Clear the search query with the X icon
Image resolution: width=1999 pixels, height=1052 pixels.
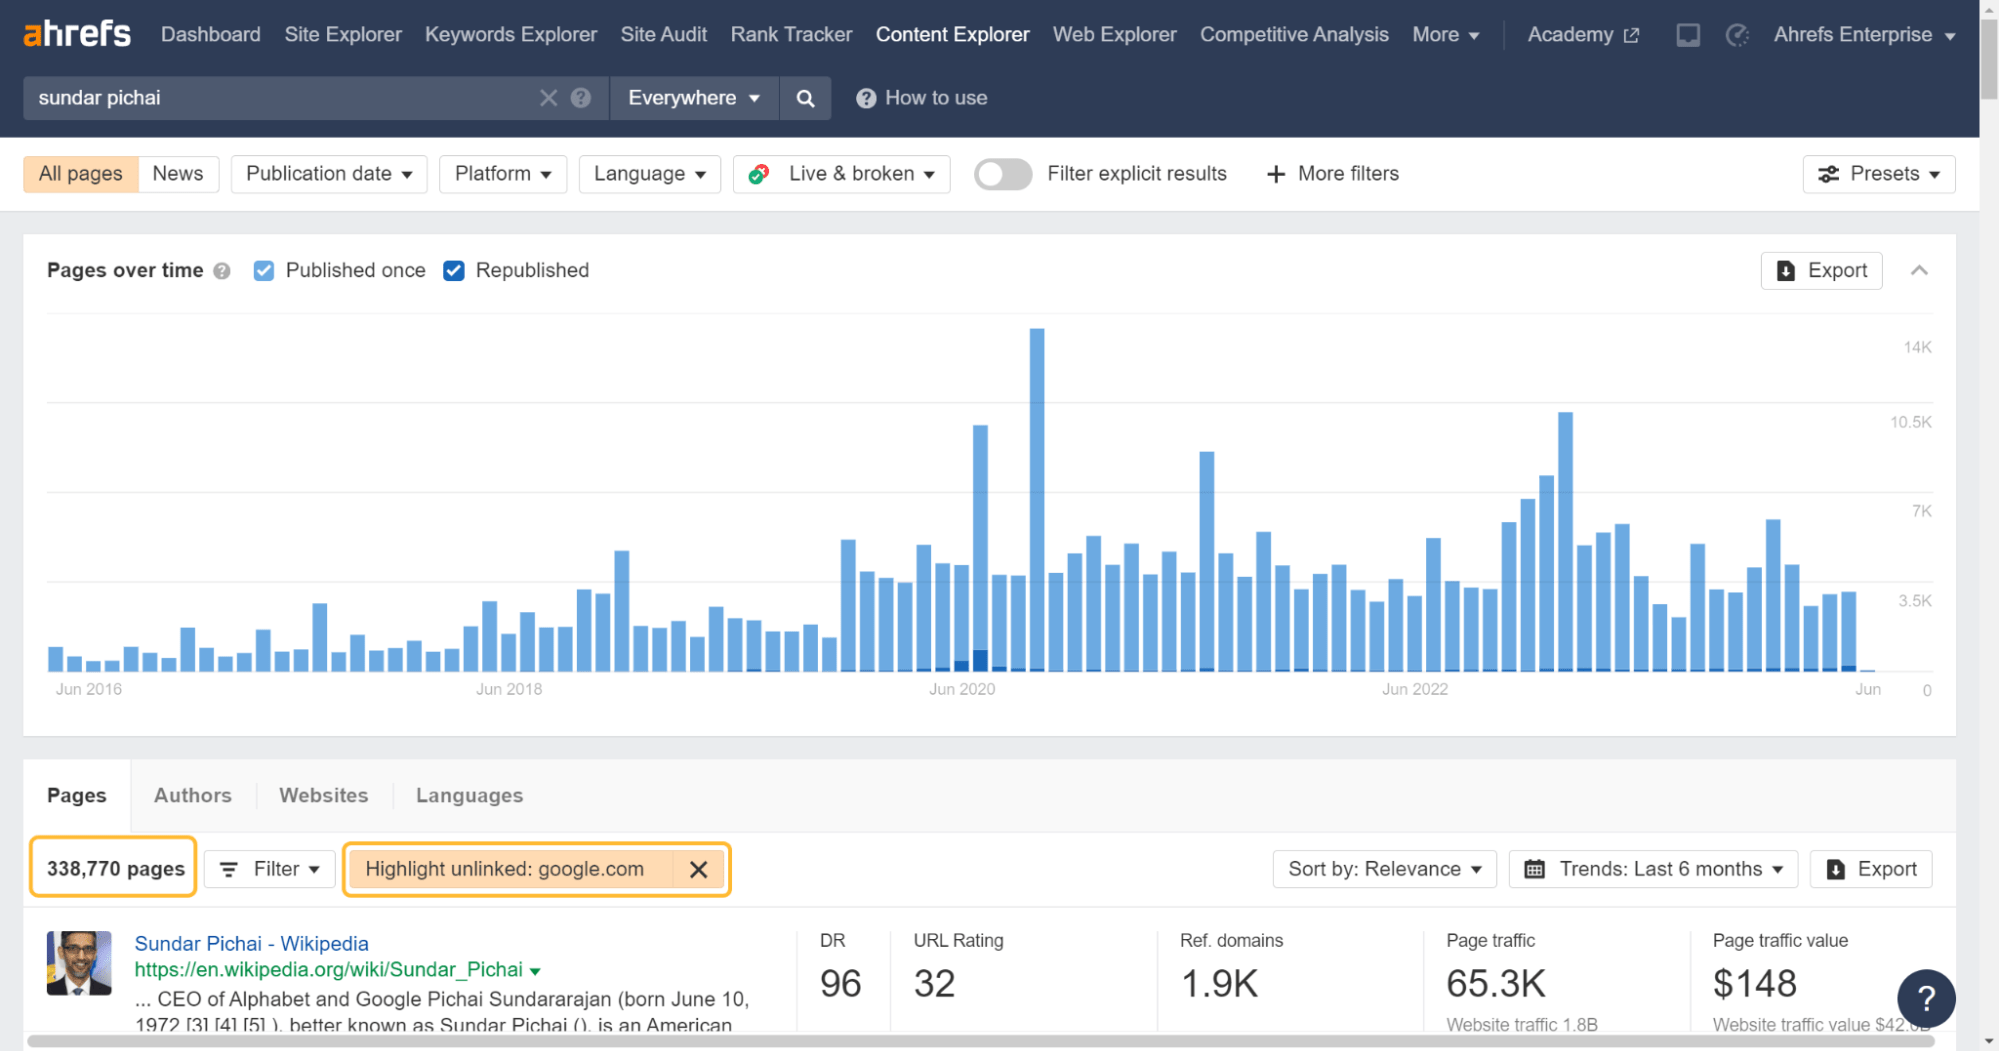(x=548, y=97)
